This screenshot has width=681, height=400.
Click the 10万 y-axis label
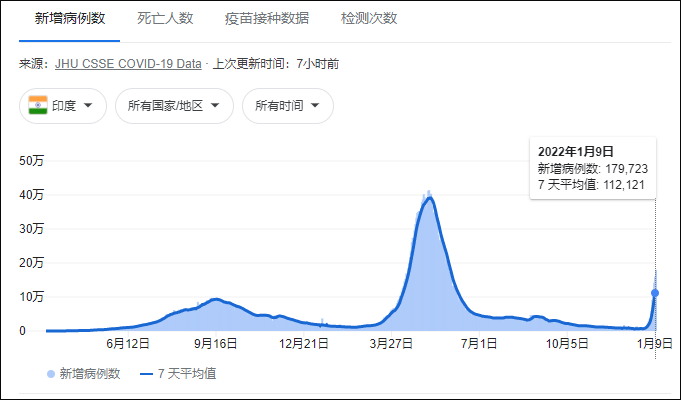click(x=32, y=297)
